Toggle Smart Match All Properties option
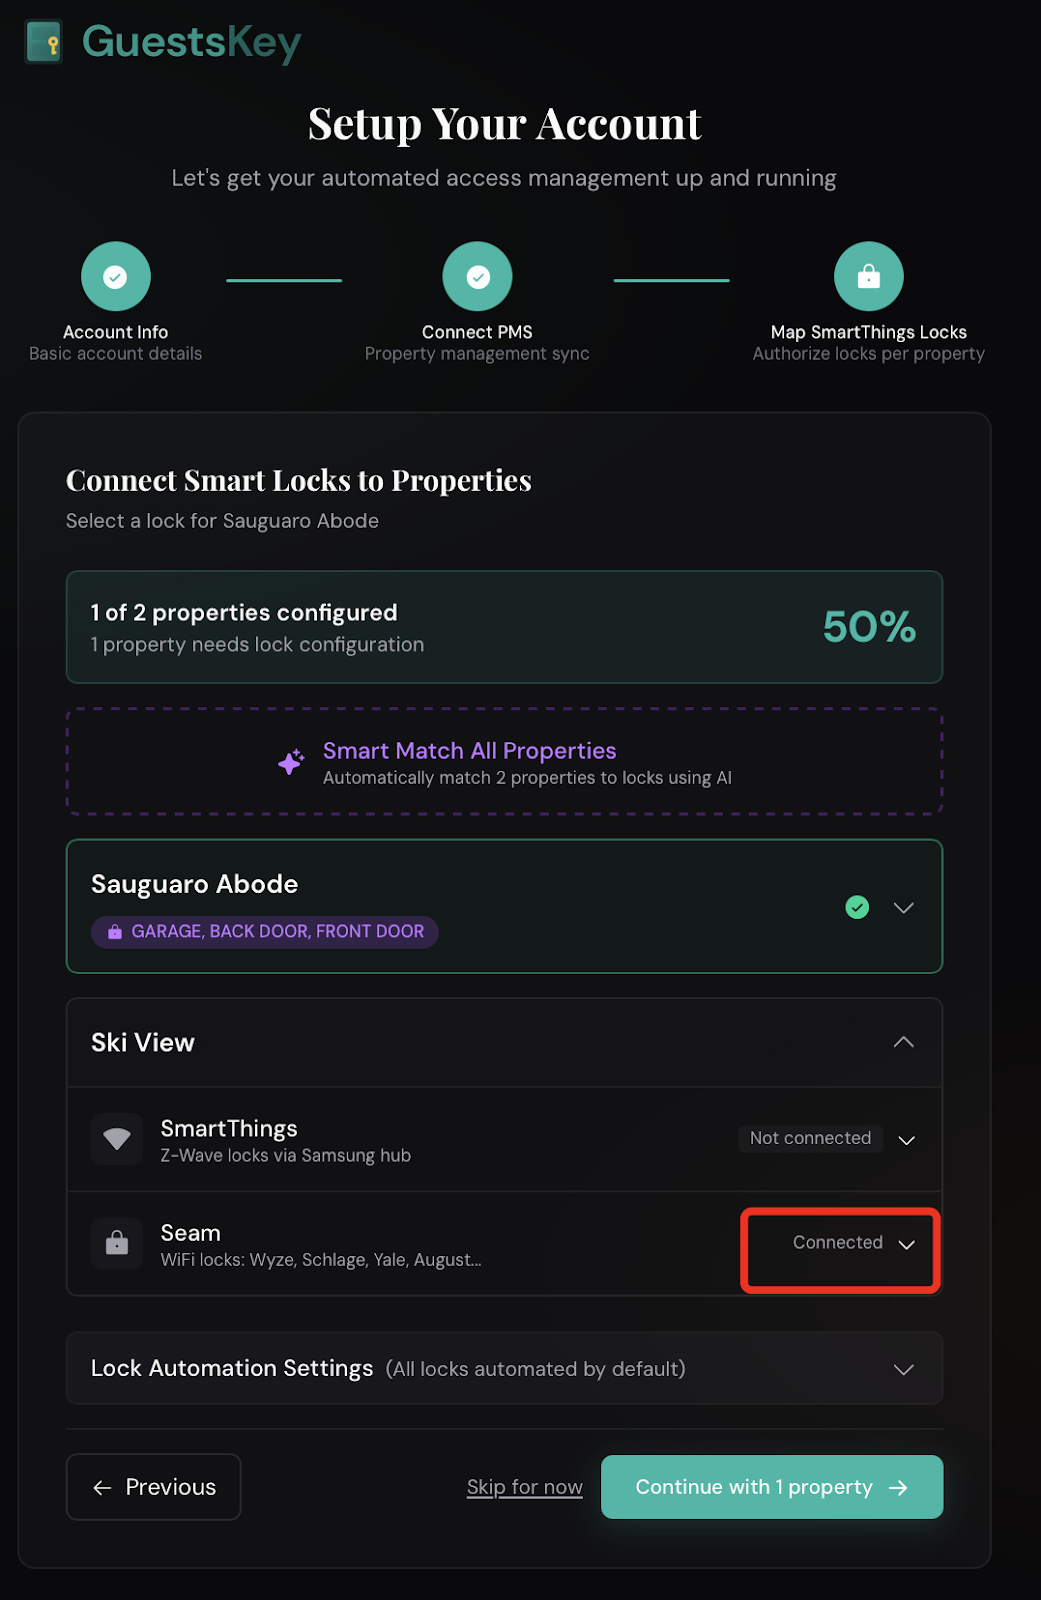 point(504,761)
